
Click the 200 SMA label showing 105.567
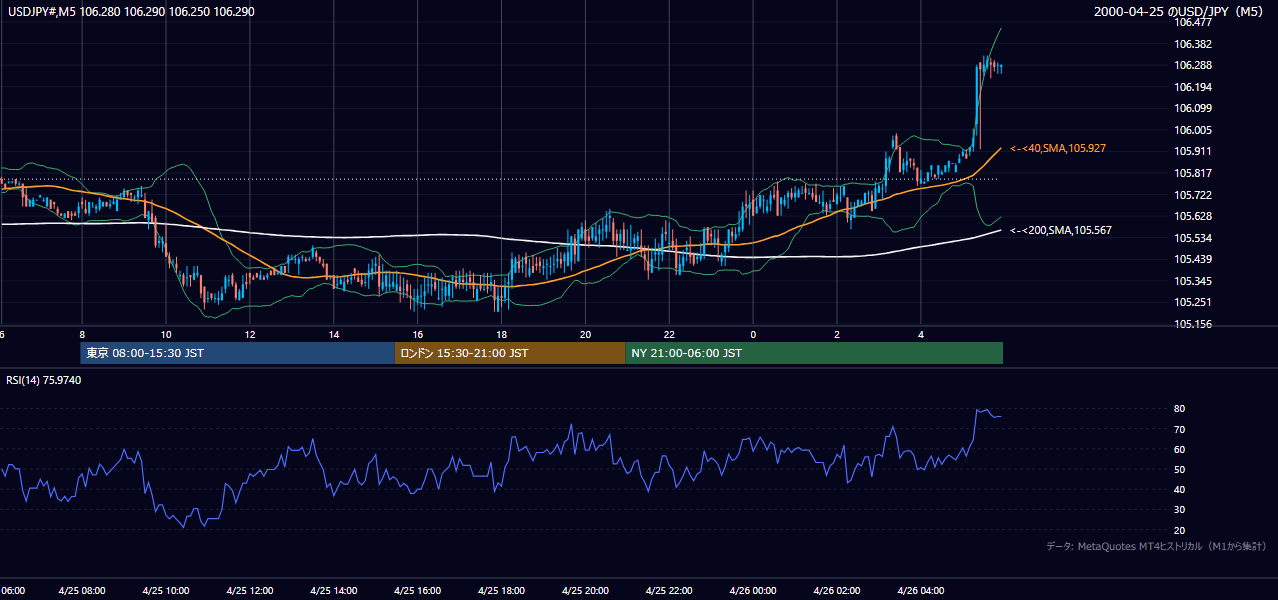1060,230
